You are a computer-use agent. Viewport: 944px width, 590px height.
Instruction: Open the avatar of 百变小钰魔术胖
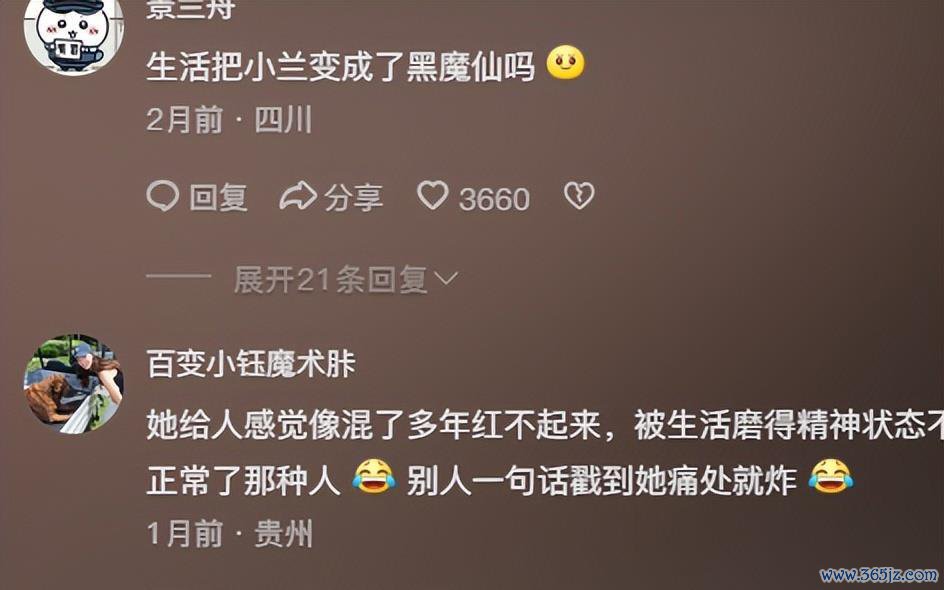73,384
